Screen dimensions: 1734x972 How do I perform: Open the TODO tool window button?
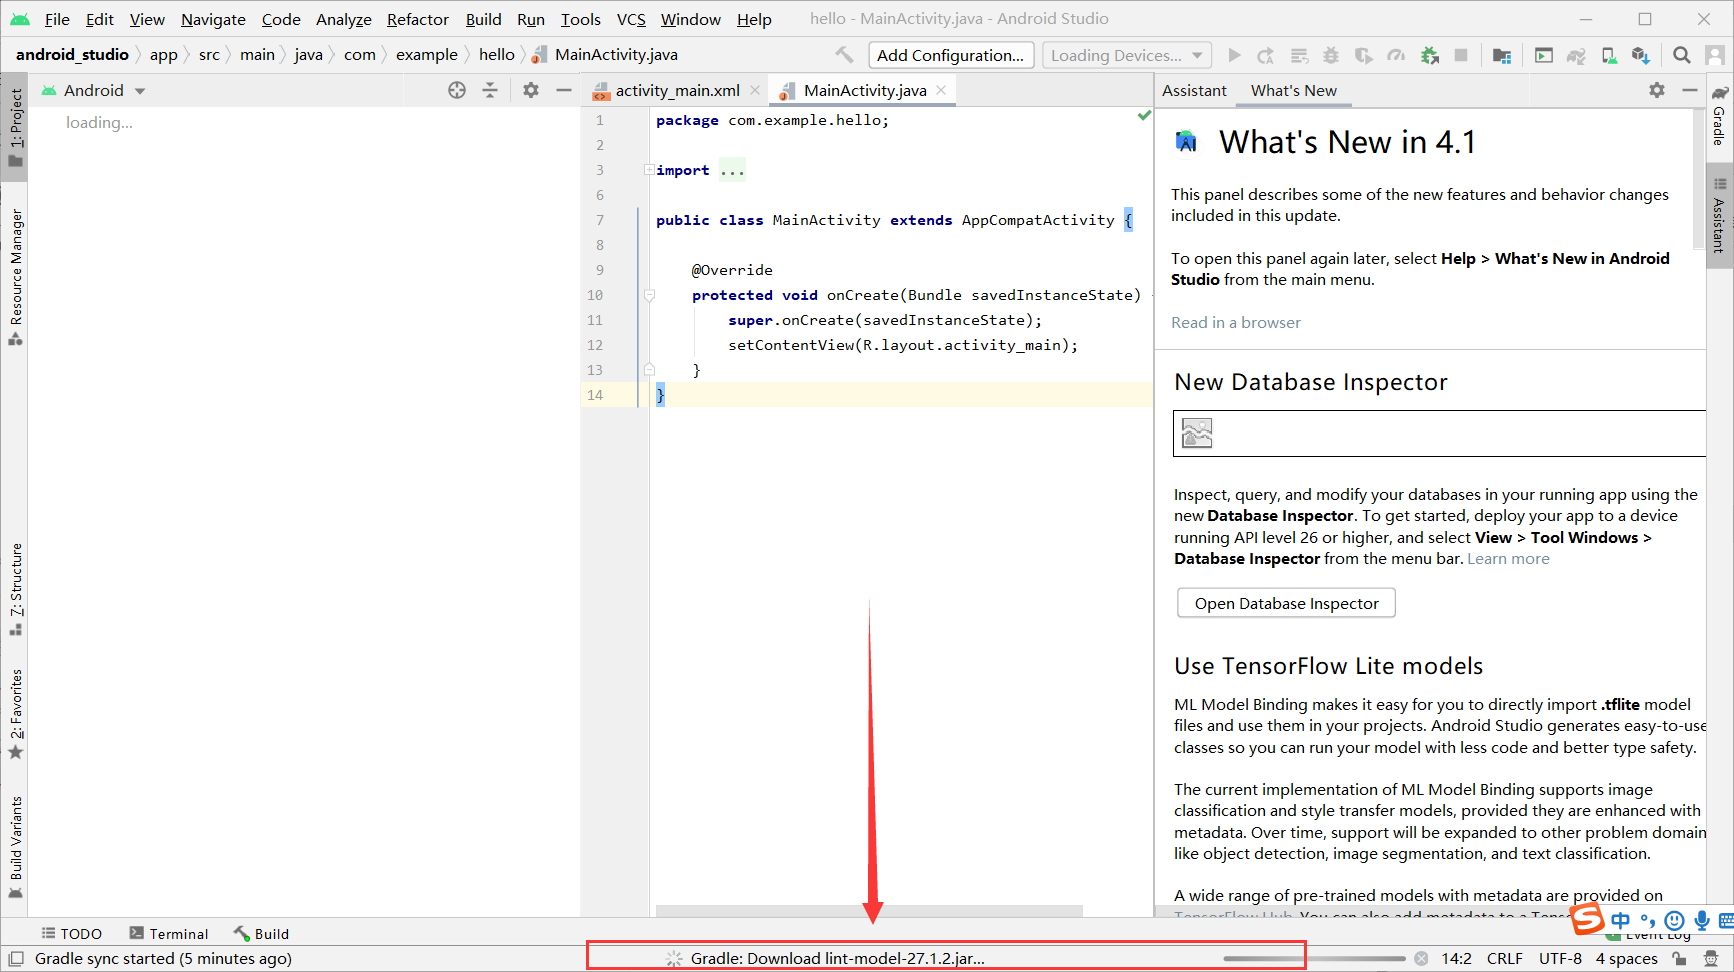click(x=71, y=933)
